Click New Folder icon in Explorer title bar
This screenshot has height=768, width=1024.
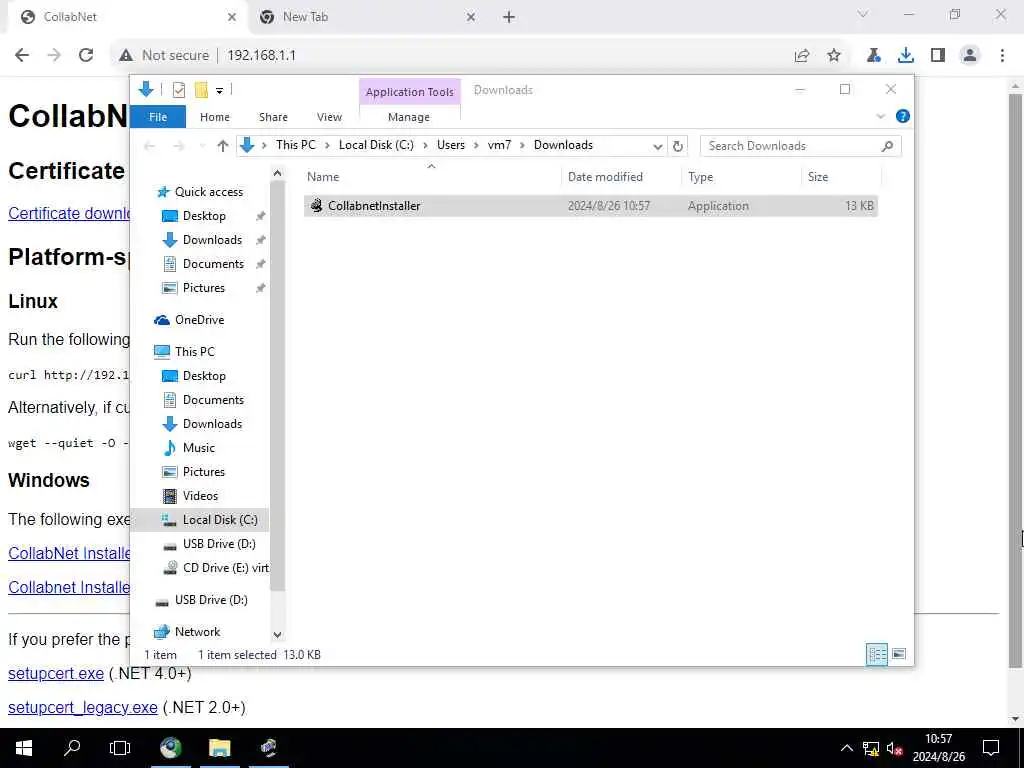pos(201,90)
